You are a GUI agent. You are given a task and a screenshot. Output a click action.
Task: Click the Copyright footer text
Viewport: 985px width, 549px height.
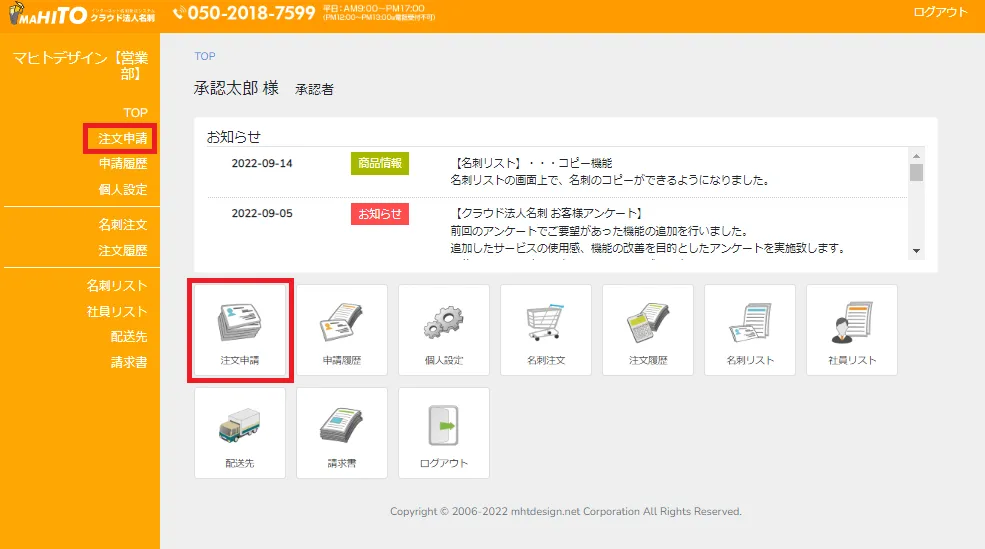[x=565, y=511]
